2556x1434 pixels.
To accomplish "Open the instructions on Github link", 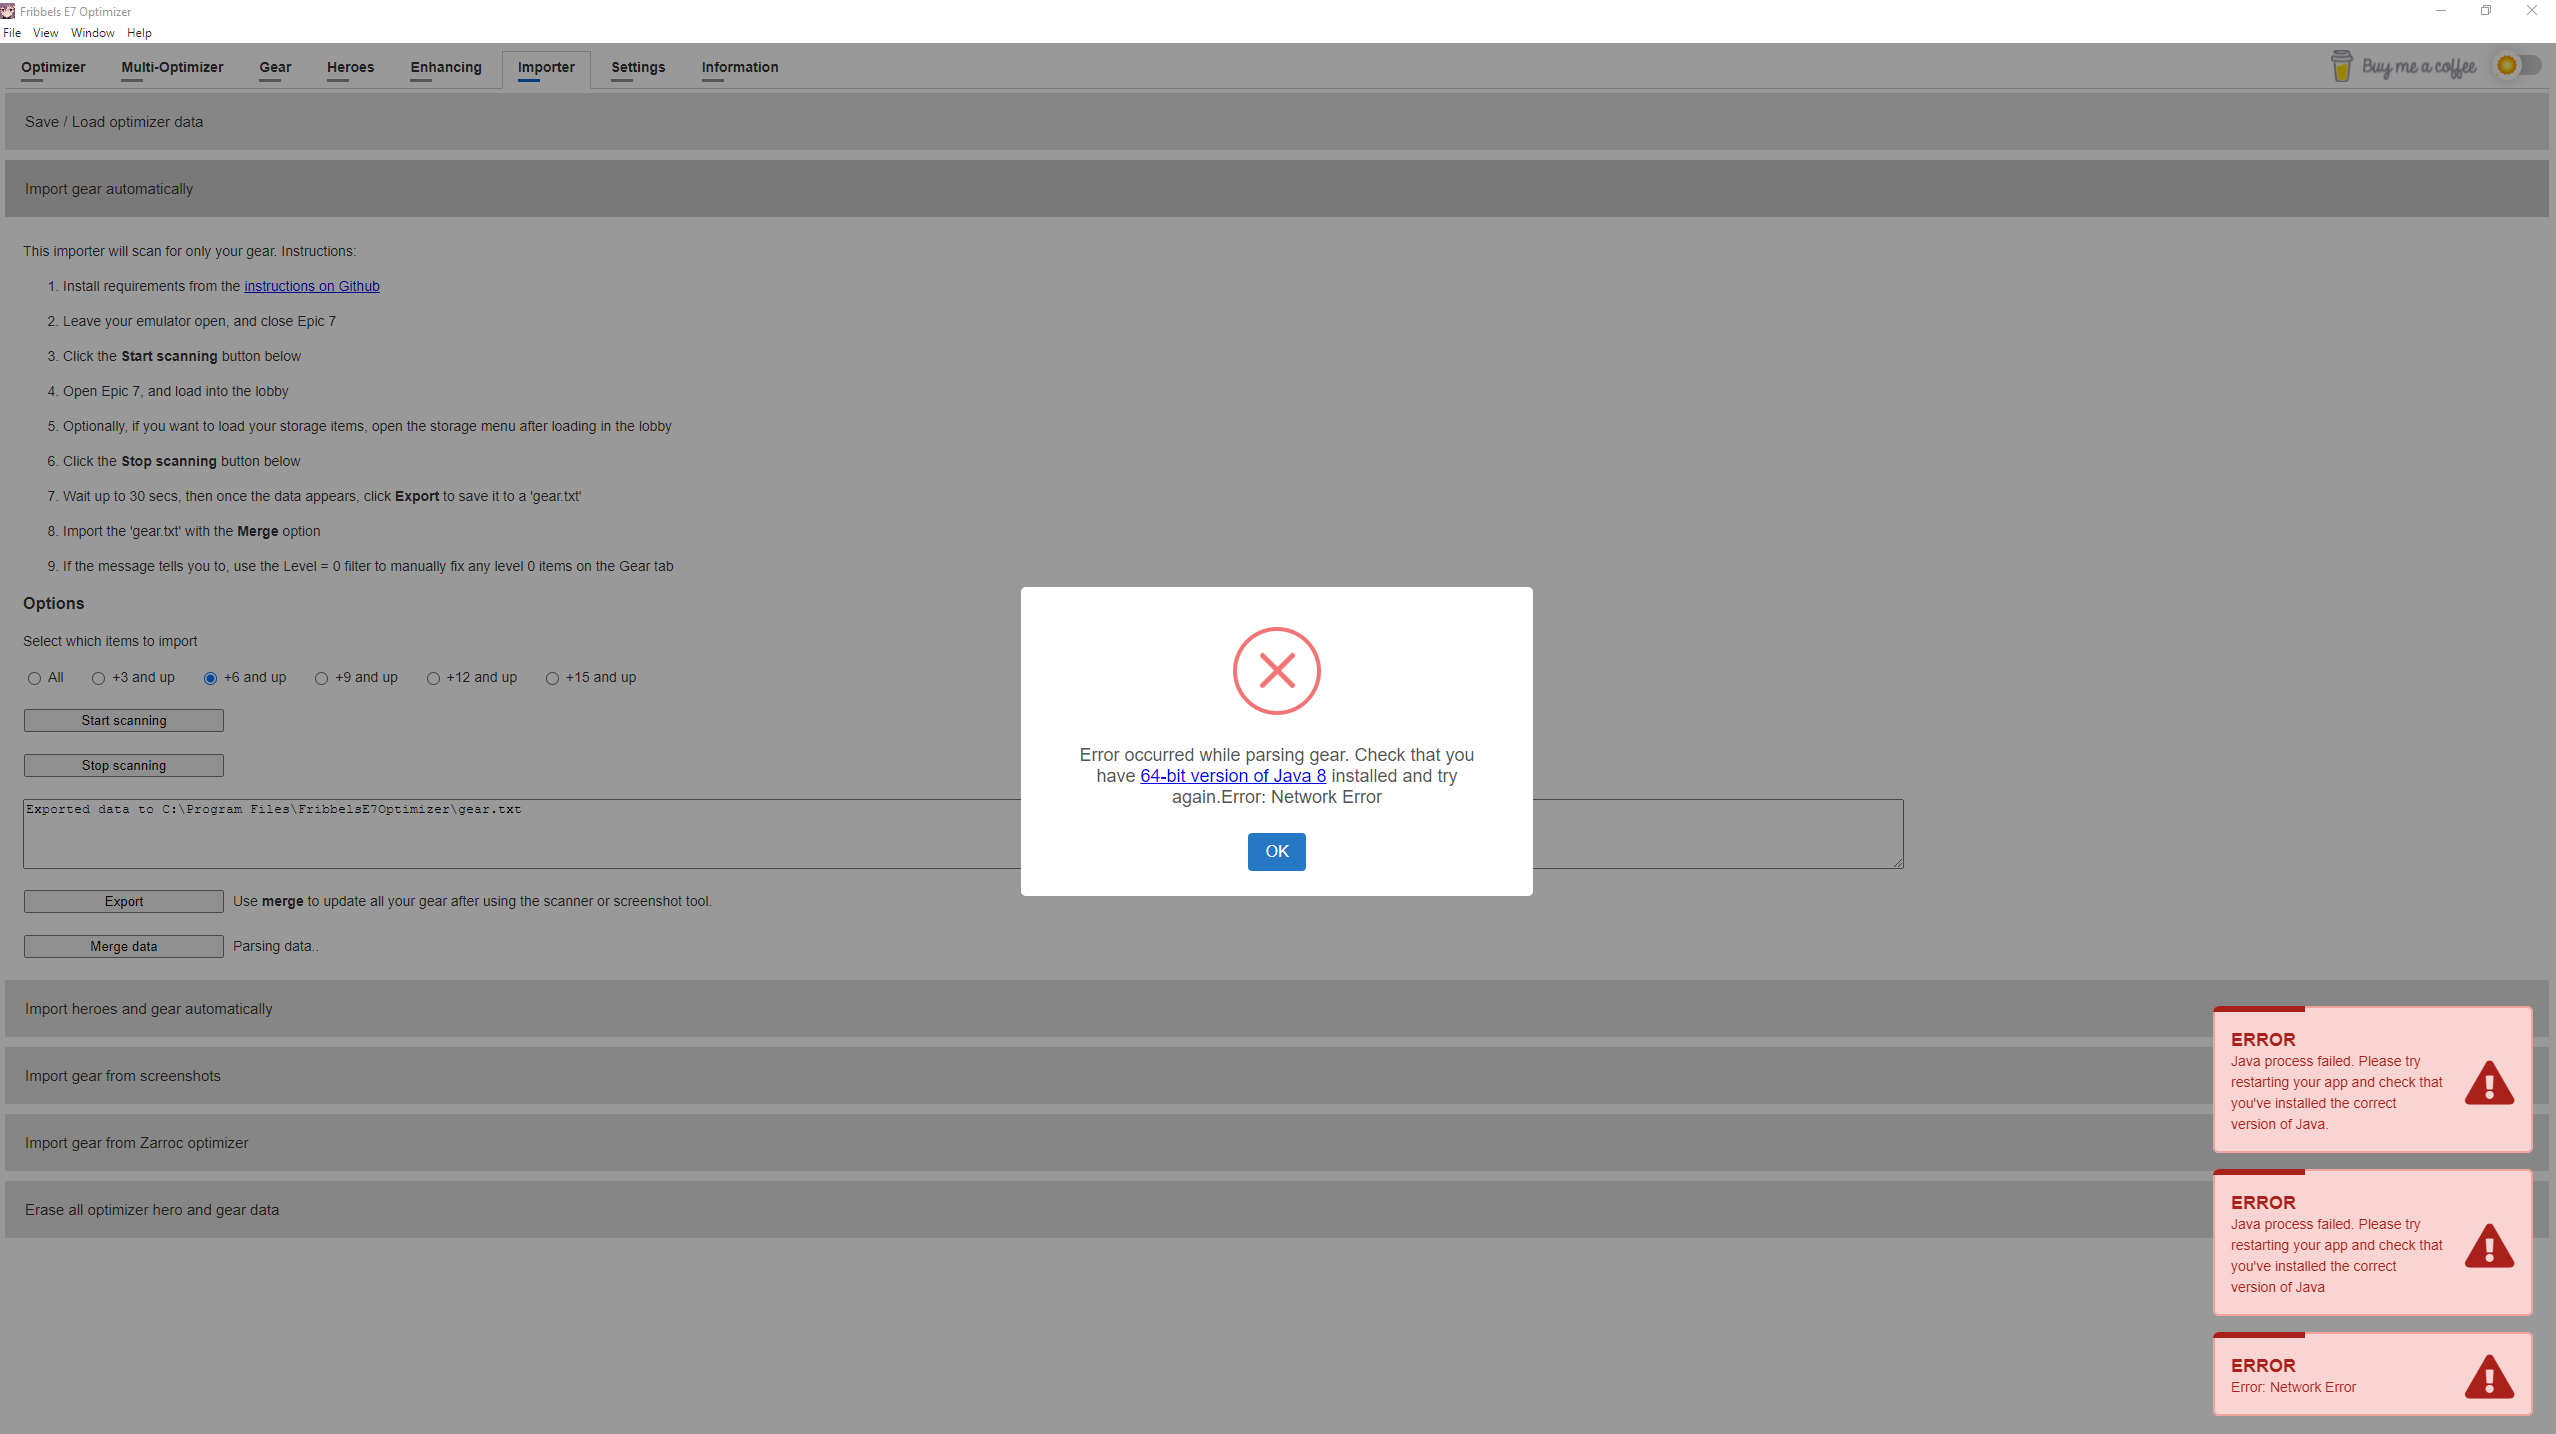I will coord(312,286).
